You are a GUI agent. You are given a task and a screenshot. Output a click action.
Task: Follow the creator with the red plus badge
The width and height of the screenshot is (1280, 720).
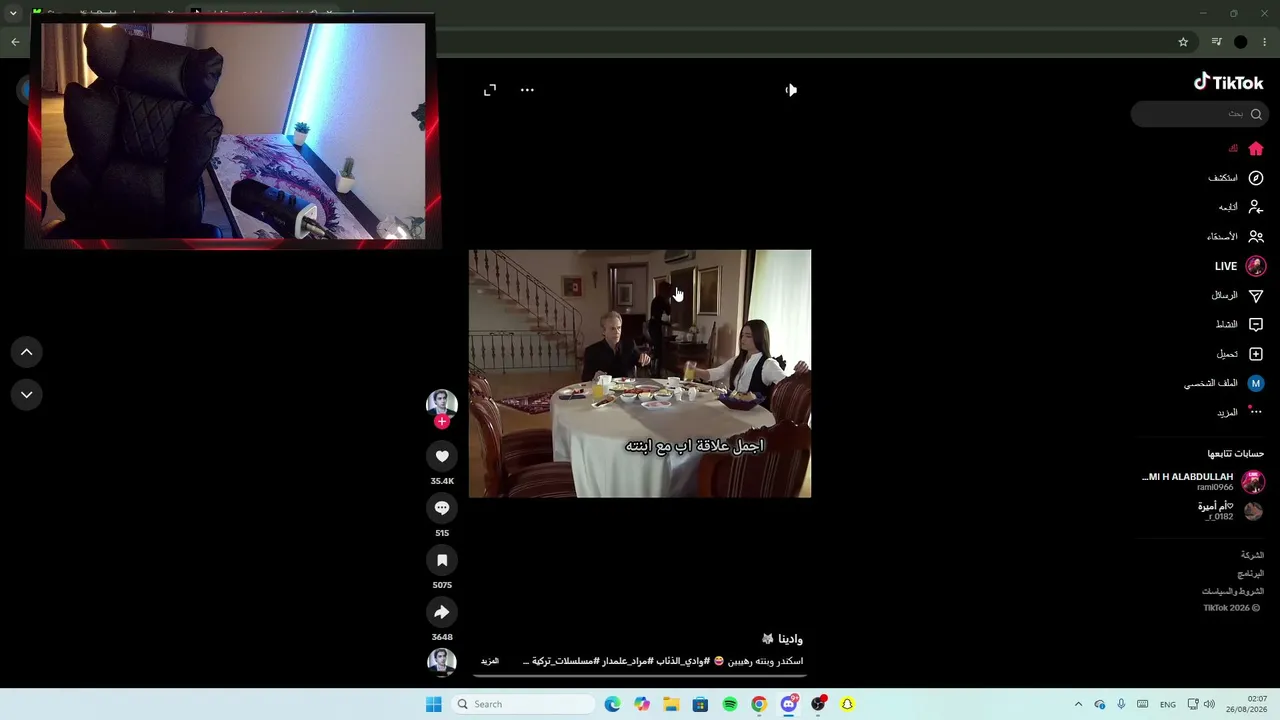tap(442, 422)
